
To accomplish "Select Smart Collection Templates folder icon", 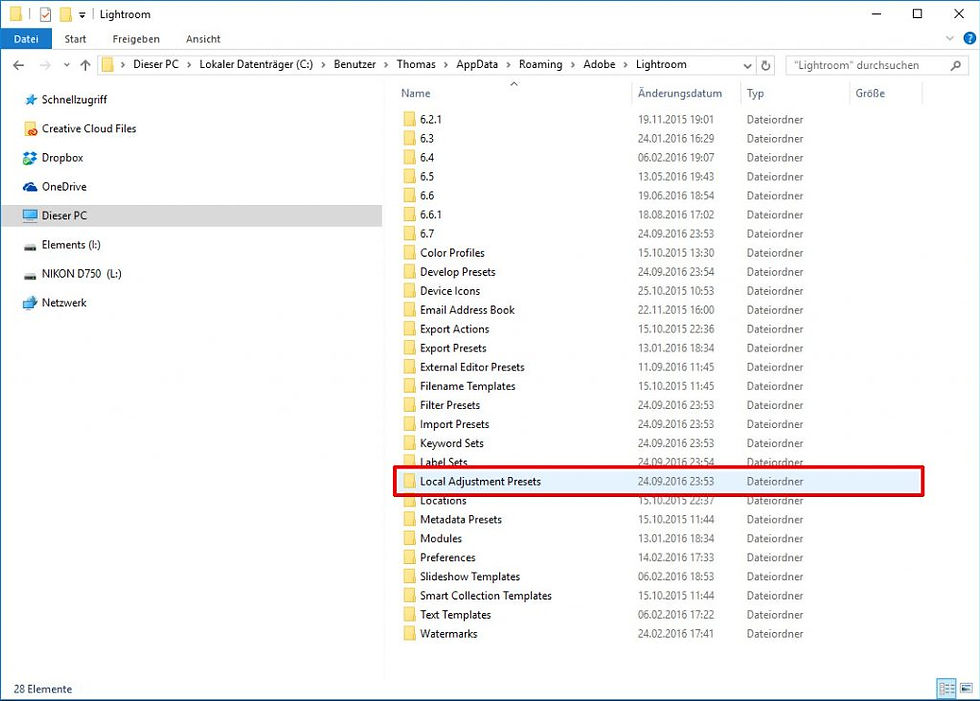I will tap(409, 596).
